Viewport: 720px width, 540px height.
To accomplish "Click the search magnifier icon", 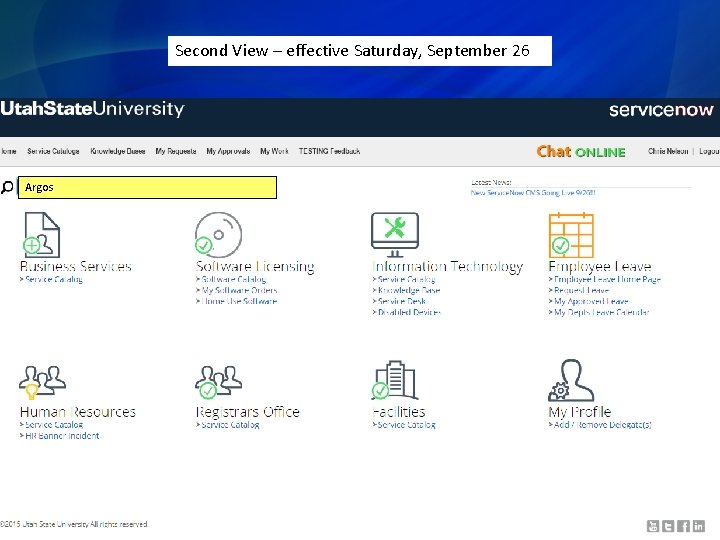I will (x=7, y=187).
